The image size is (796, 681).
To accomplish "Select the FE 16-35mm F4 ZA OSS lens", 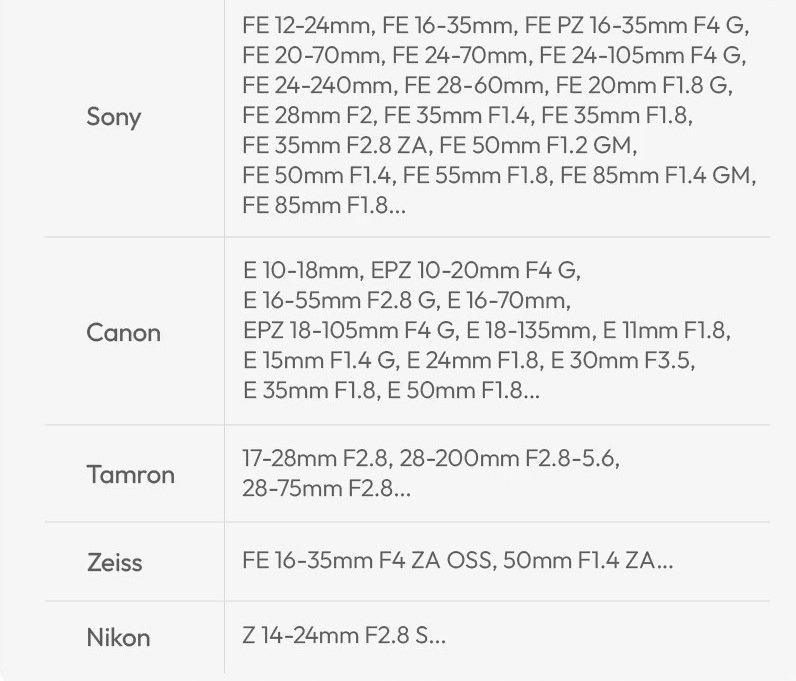I will (368, 560).
